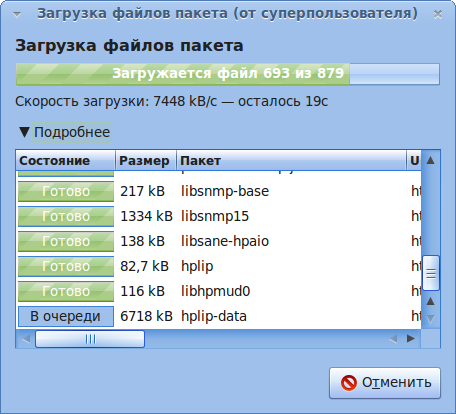Click the down arrow of vertical scrollbar
Image resolution: width=456 pixels, height=414 pixels.
[431, 319]
